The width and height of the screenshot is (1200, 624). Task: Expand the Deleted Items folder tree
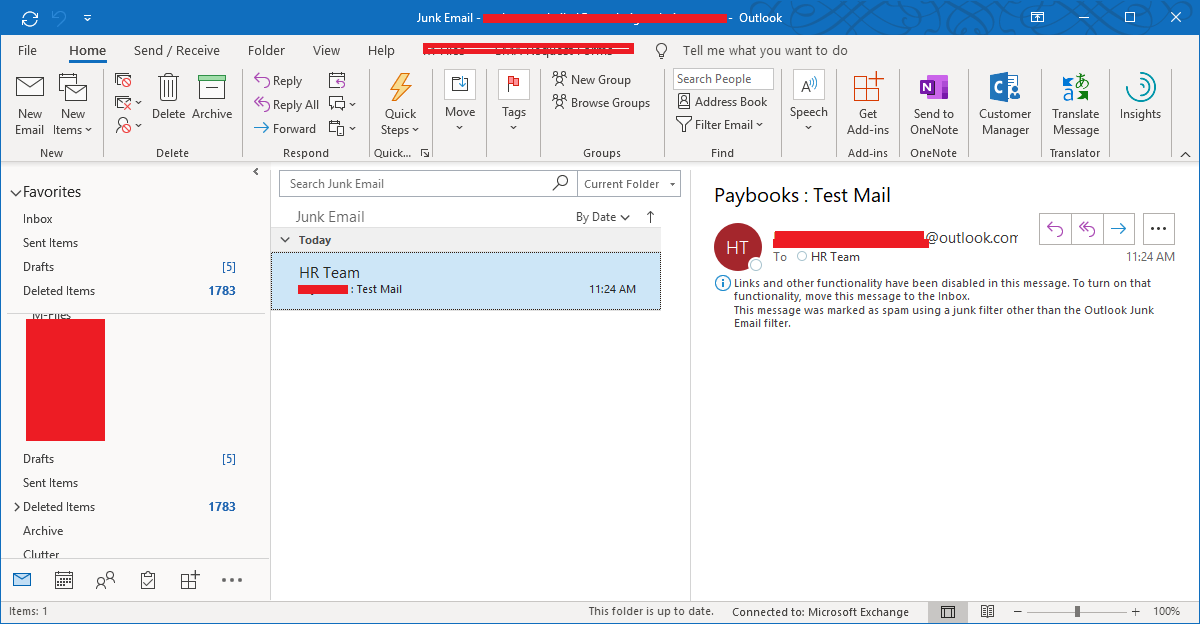tap(17, 507)
